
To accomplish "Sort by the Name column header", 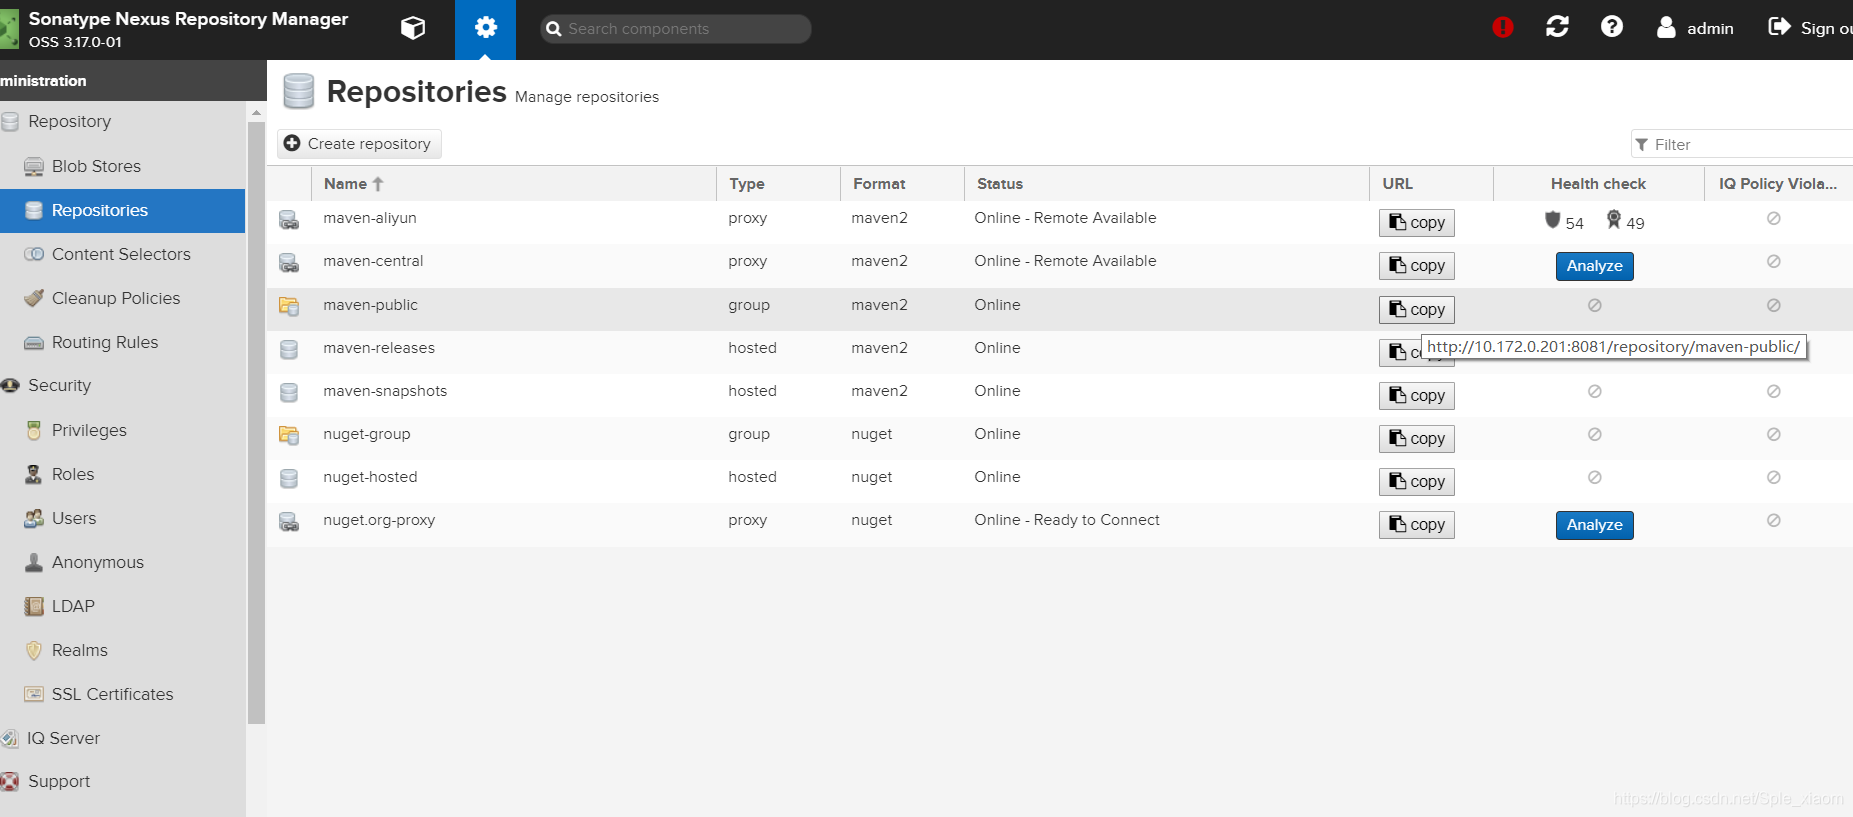I will point(514,184).
